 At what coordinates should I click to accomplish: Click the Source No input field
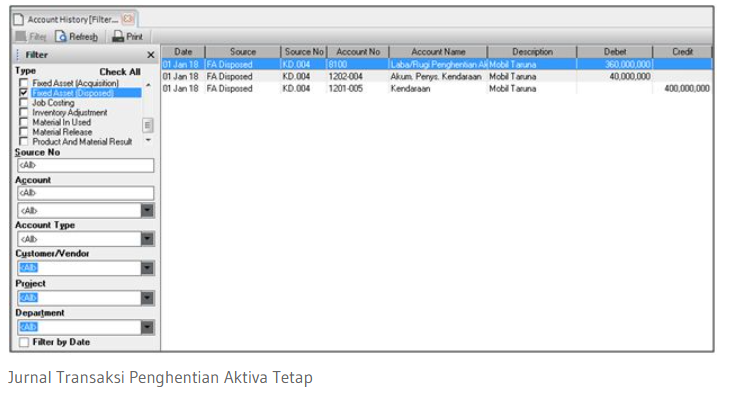click(x=86, y=165)
